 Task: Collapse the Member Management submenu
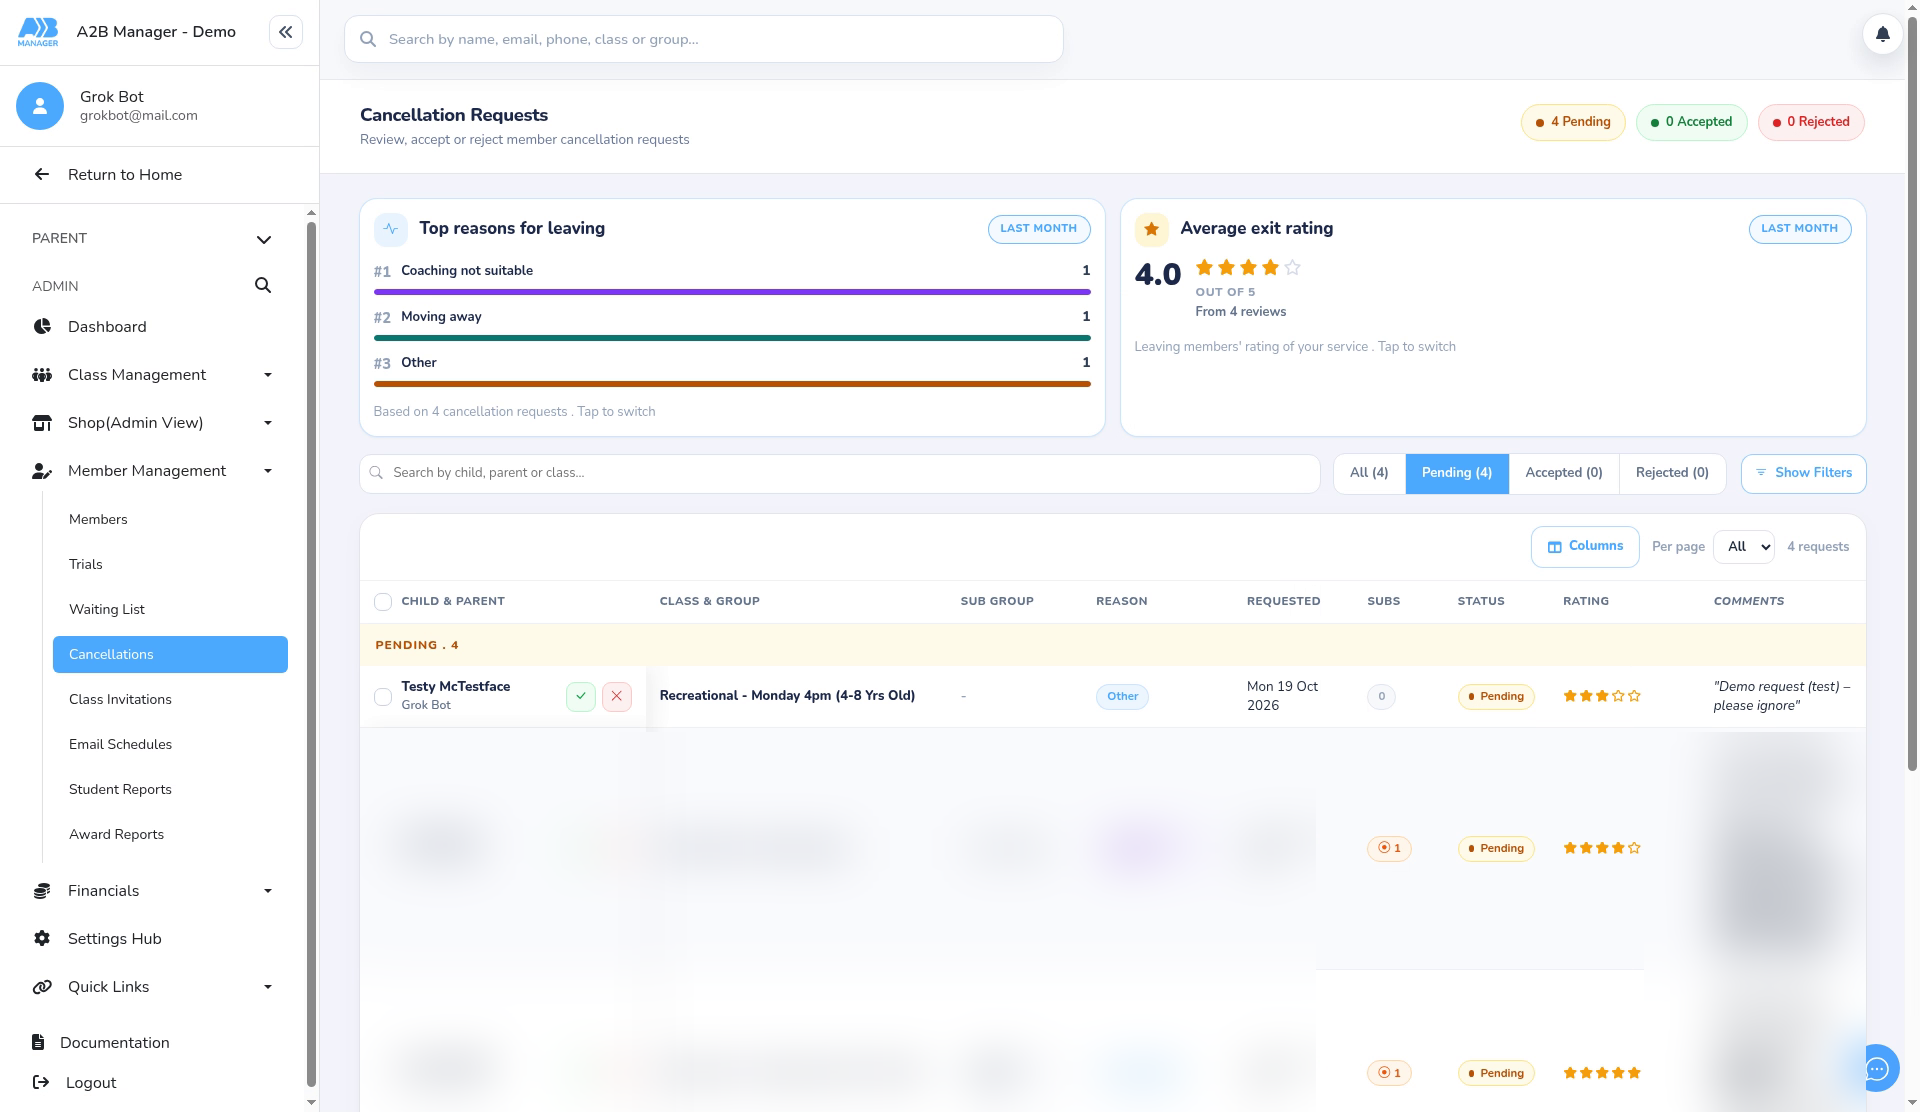[x=268, y=471]
